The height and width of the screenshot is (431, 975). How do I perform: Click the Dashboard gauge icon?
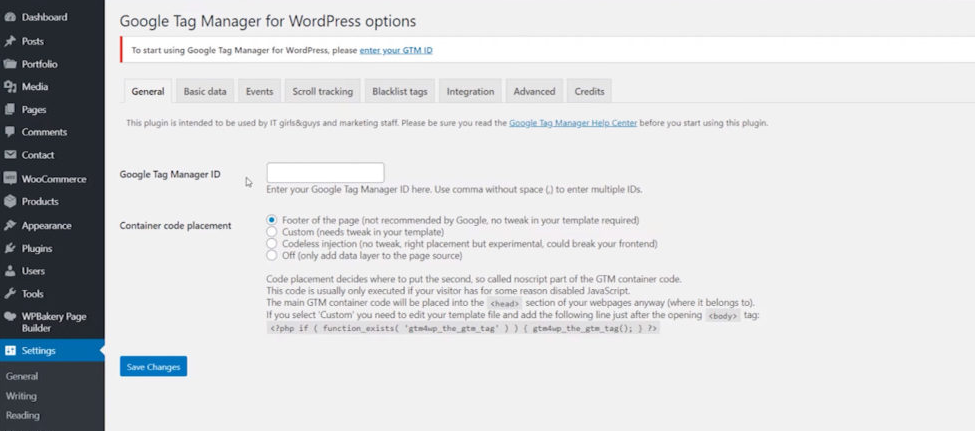tap(10, 17)
